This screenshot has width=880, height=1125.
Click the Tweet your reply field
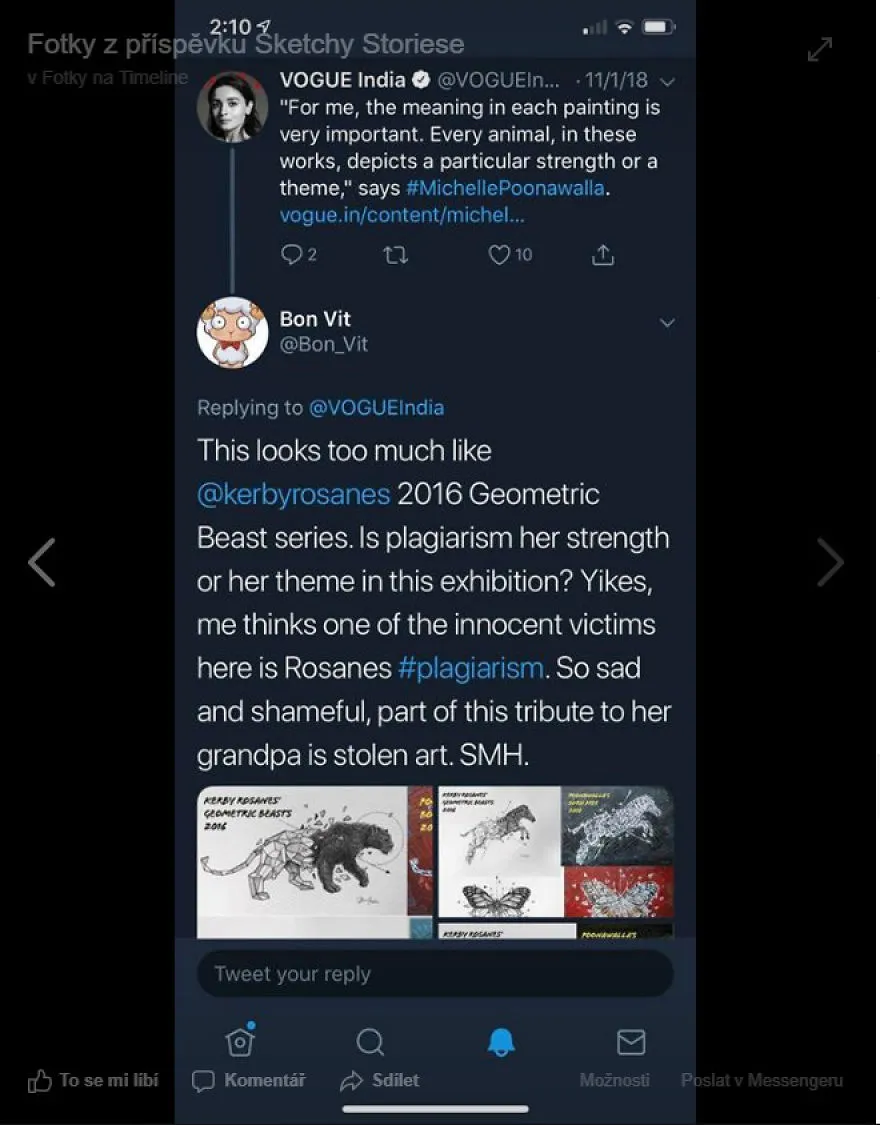(435, 974)
